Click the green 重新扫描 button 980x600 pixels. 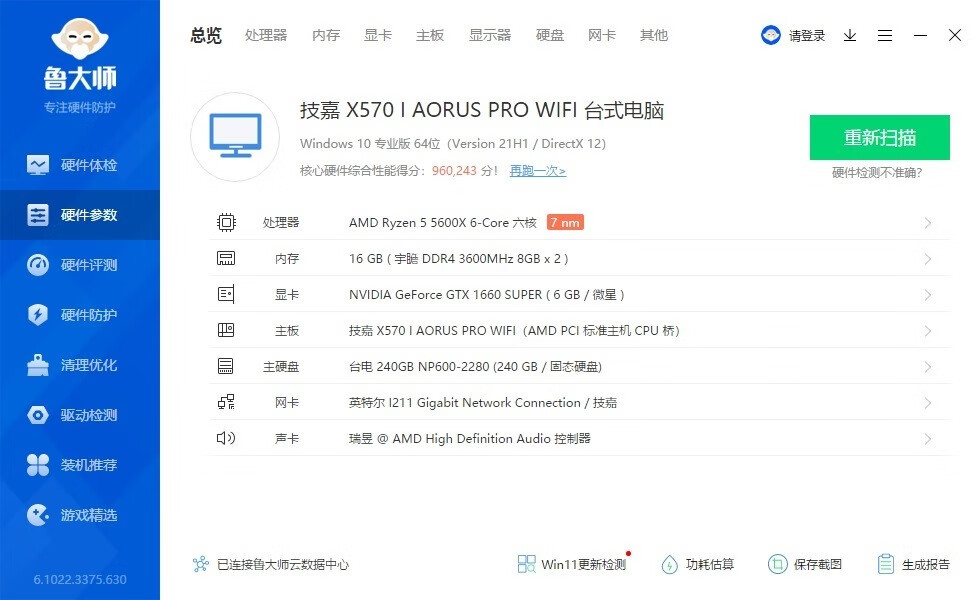tap(879, 137)
